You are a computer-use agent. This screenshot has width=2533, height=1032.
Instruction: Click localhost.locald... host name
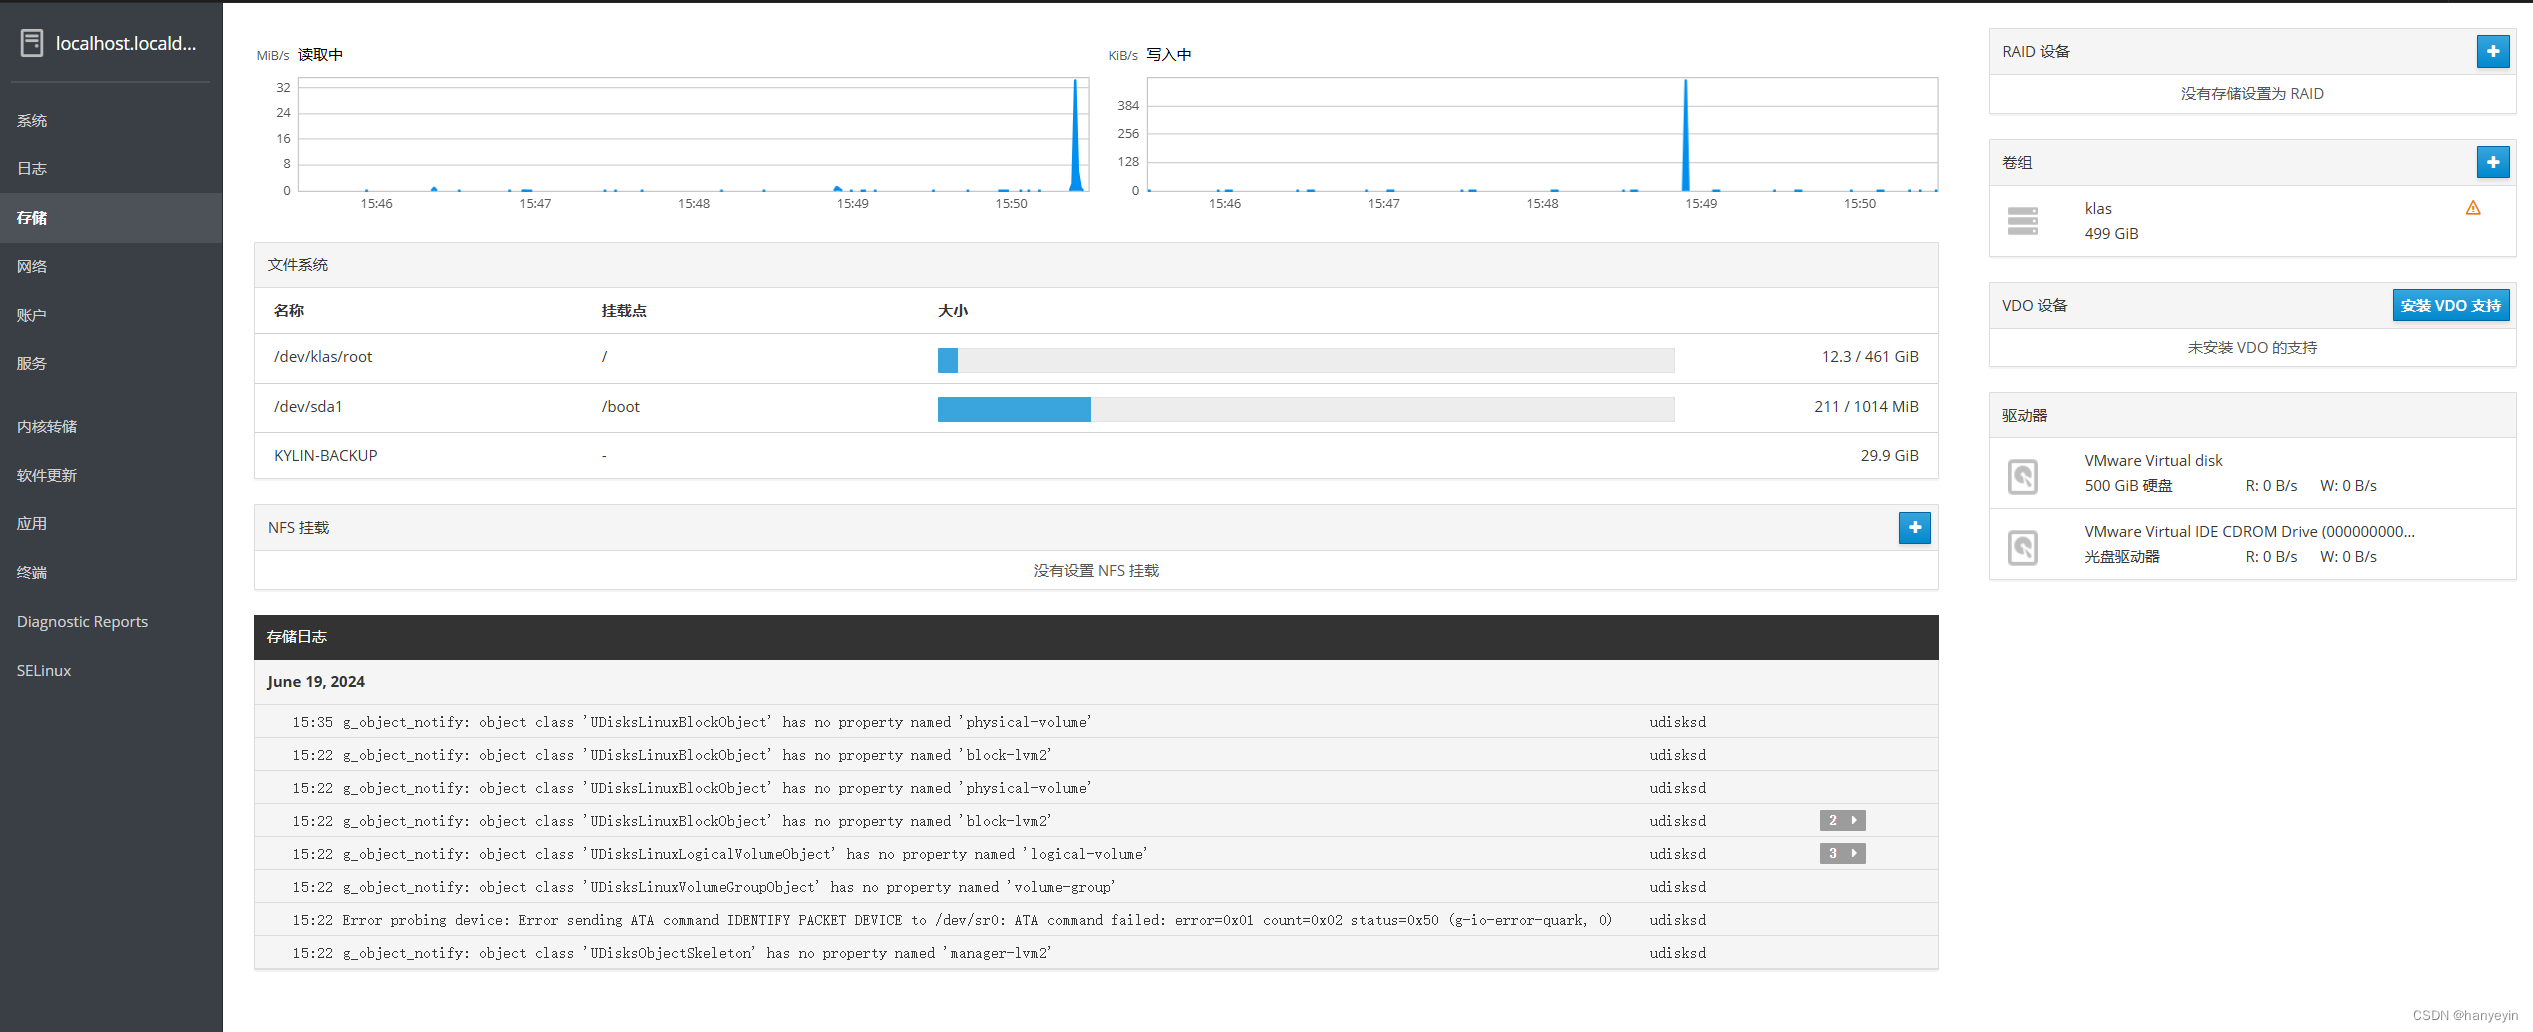click(126, 43)
